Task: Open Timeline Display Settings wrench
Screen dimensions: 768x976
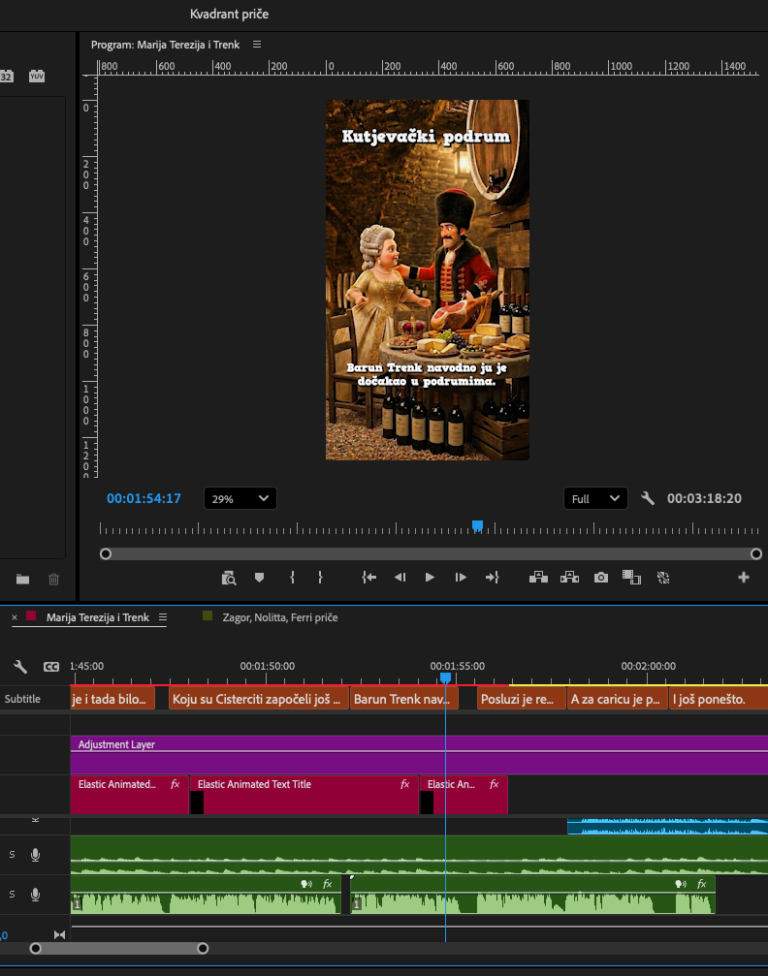Action: (20, 667)
